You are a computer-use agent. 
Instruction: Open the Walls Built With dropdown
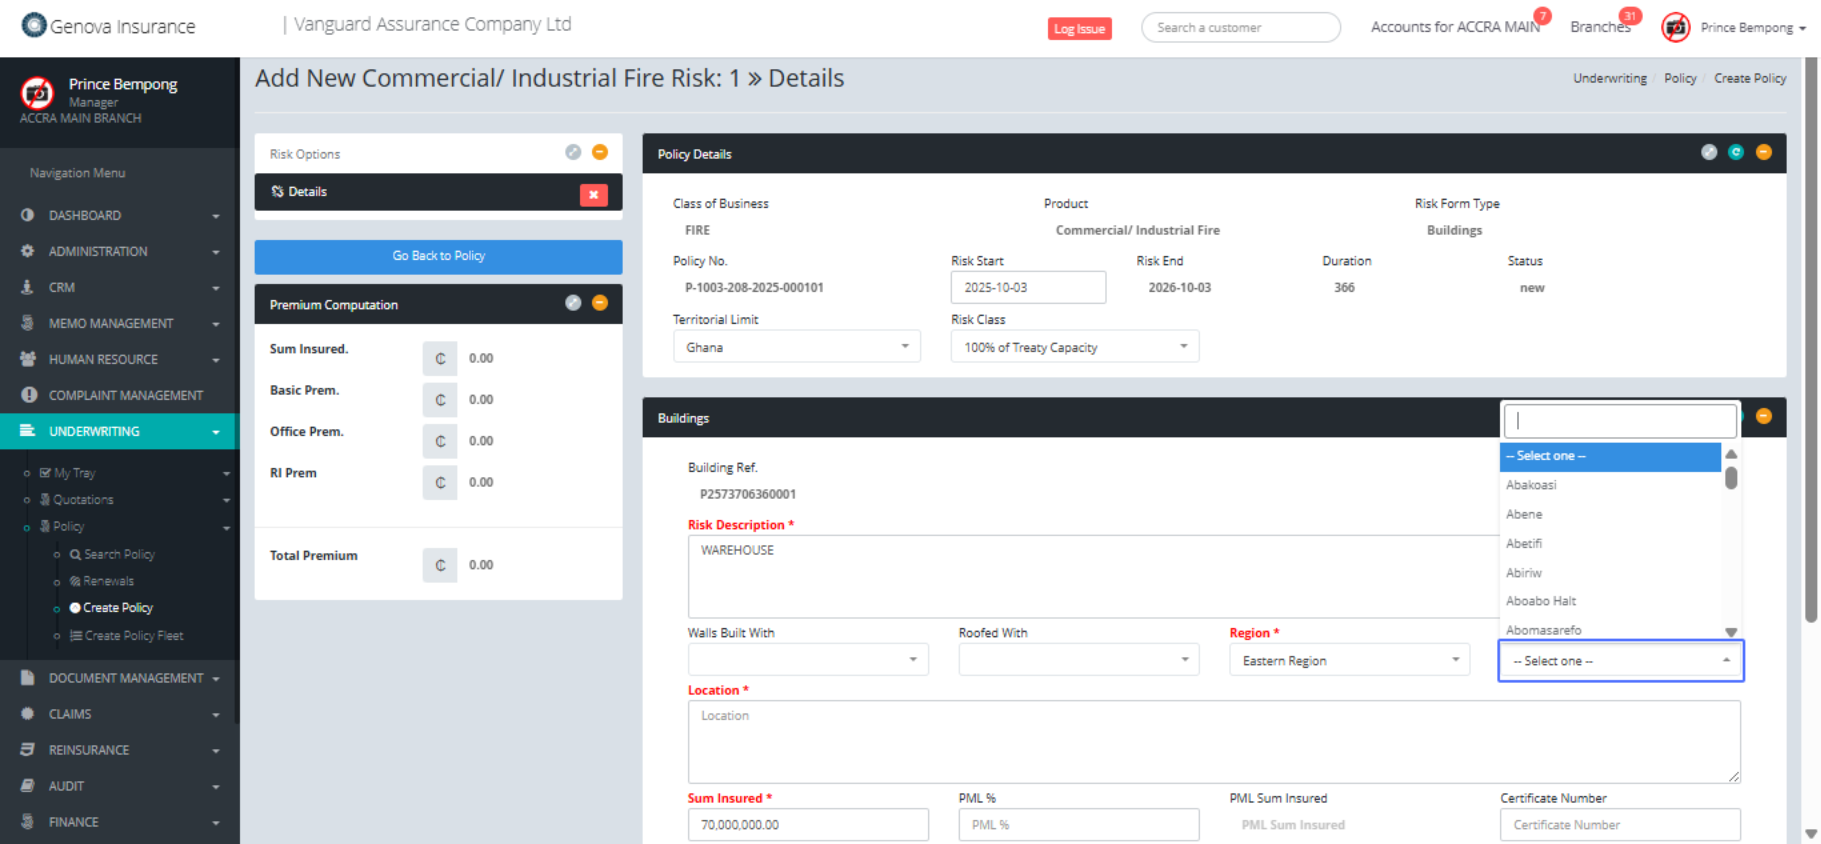[x=807, y=660]
